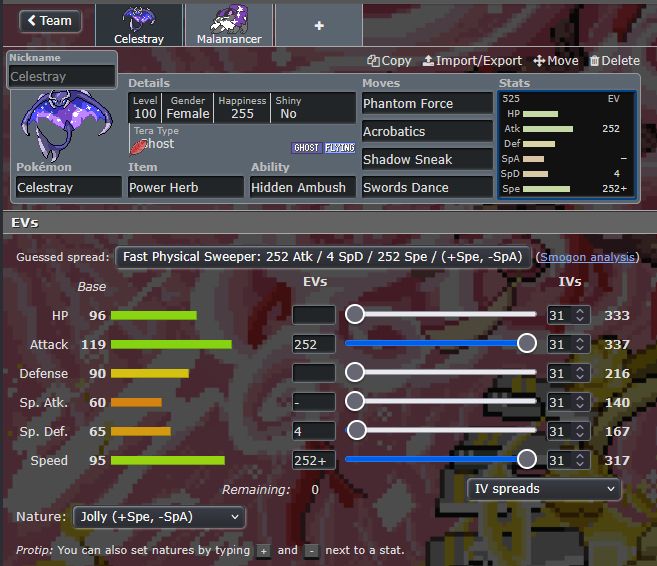Click the Nickname input field
Viewport: 657px width, 566px height.
[62, 76]
